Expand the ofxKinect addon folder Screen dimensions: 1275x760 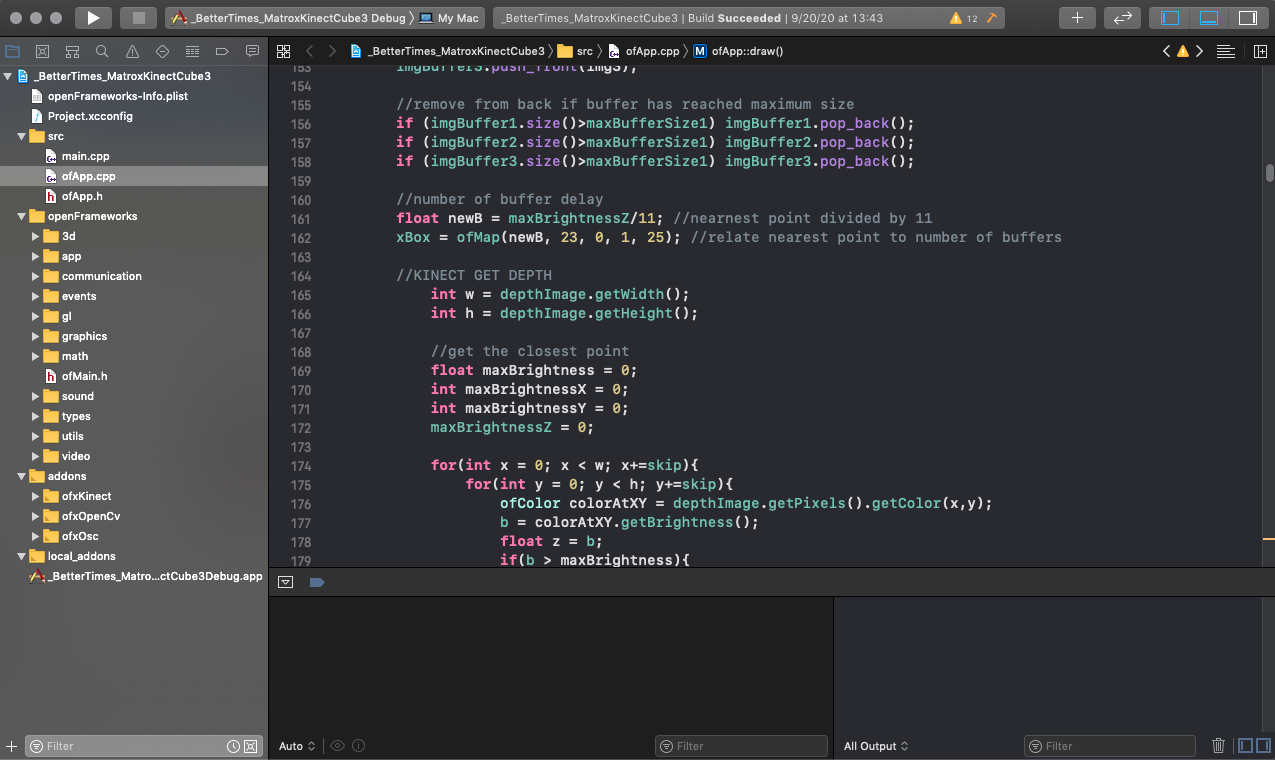[x=36, y=496]
